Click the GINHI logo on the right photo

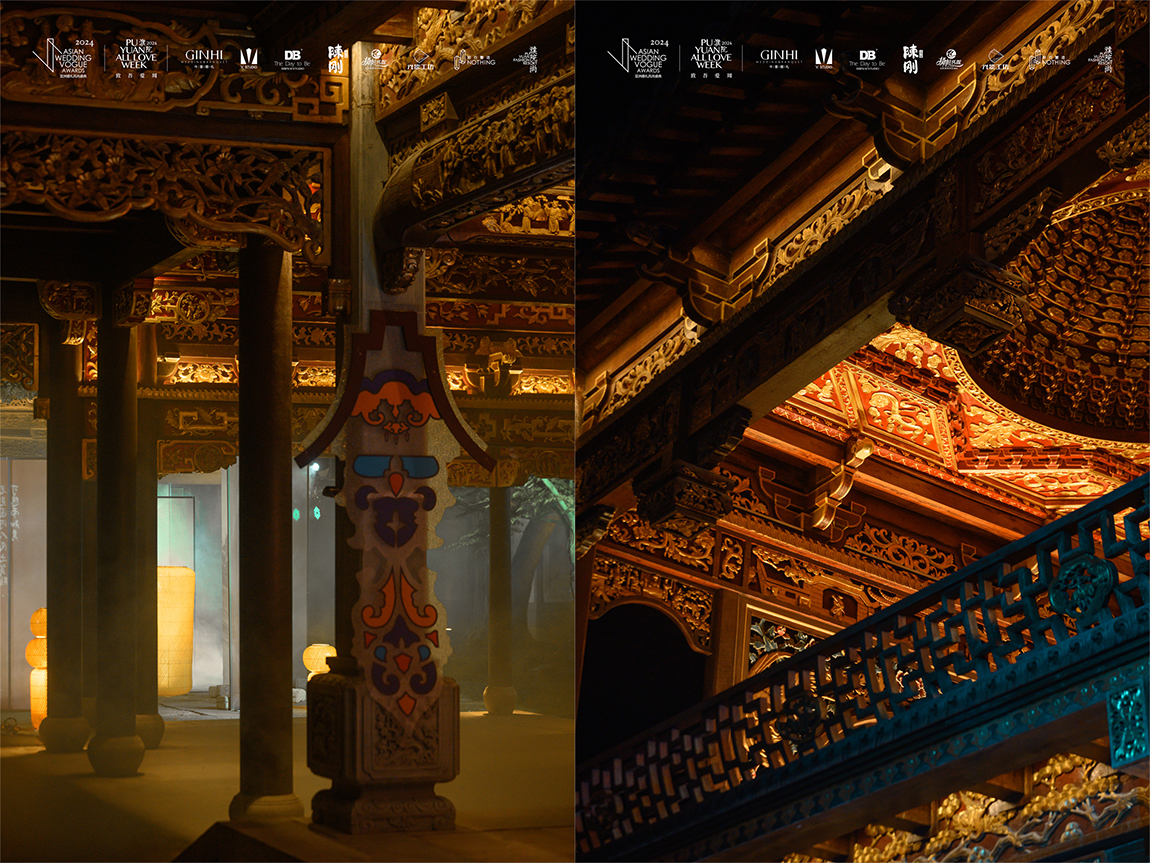(778, 58)
